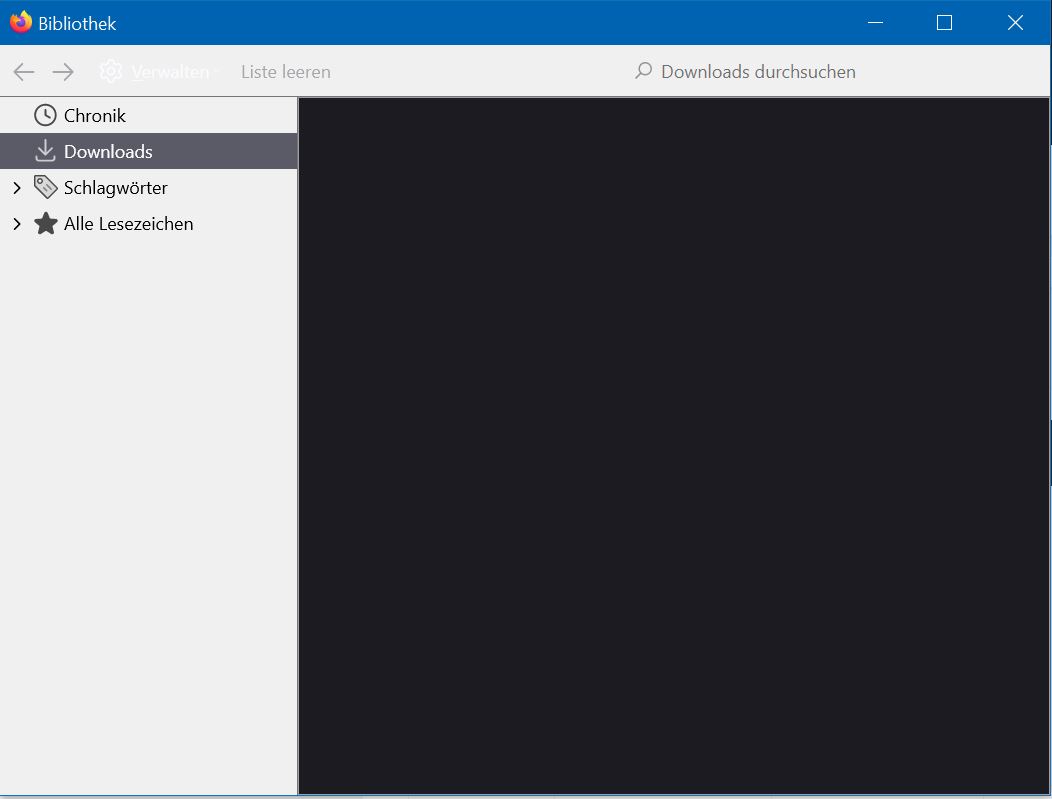
Task: Click the Liste leeren button
Action: [x=286, y=72]
